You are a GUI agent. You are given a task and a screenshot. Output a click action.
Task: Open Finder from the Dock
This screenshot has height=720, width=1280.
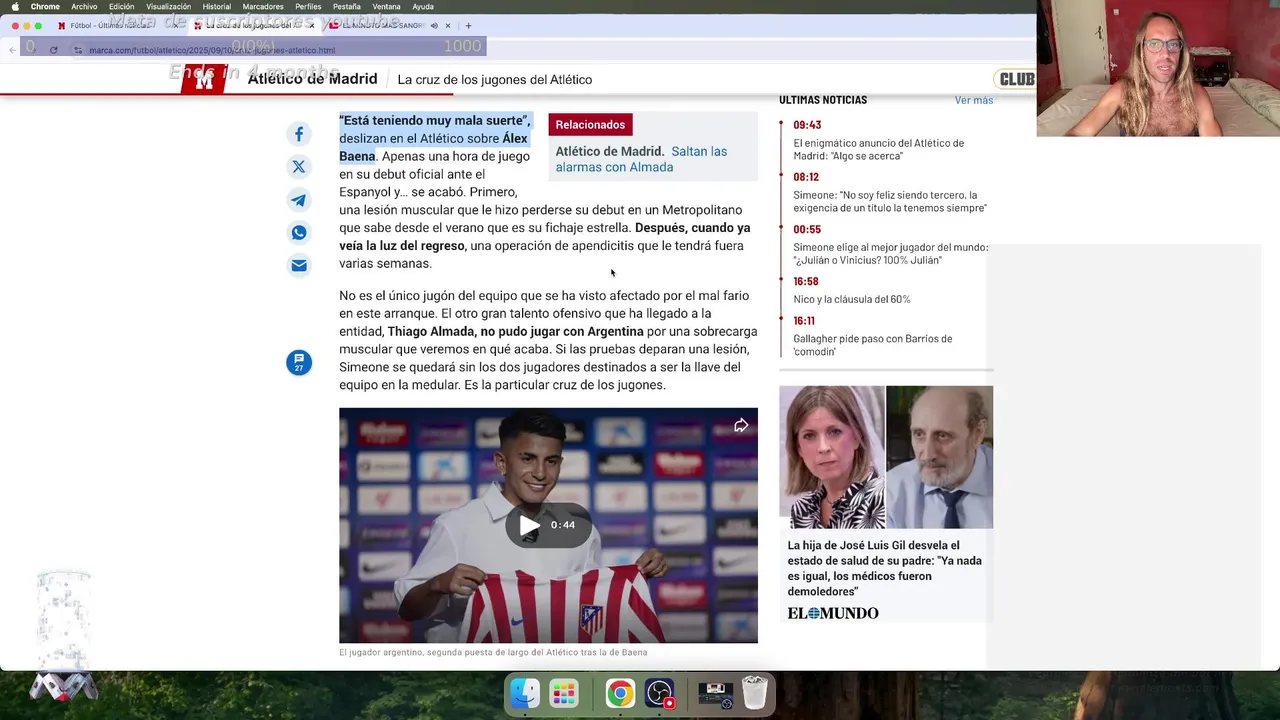pyautogui.click(x=525, y=693)
